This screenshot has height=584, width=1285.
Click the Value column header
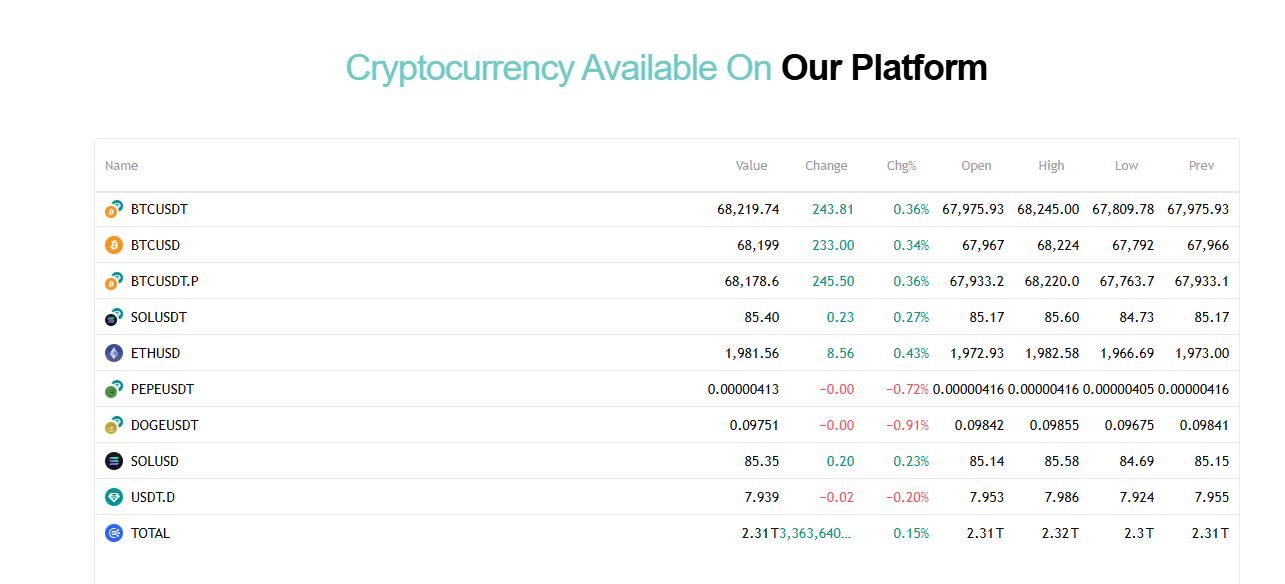coord(751,166)
